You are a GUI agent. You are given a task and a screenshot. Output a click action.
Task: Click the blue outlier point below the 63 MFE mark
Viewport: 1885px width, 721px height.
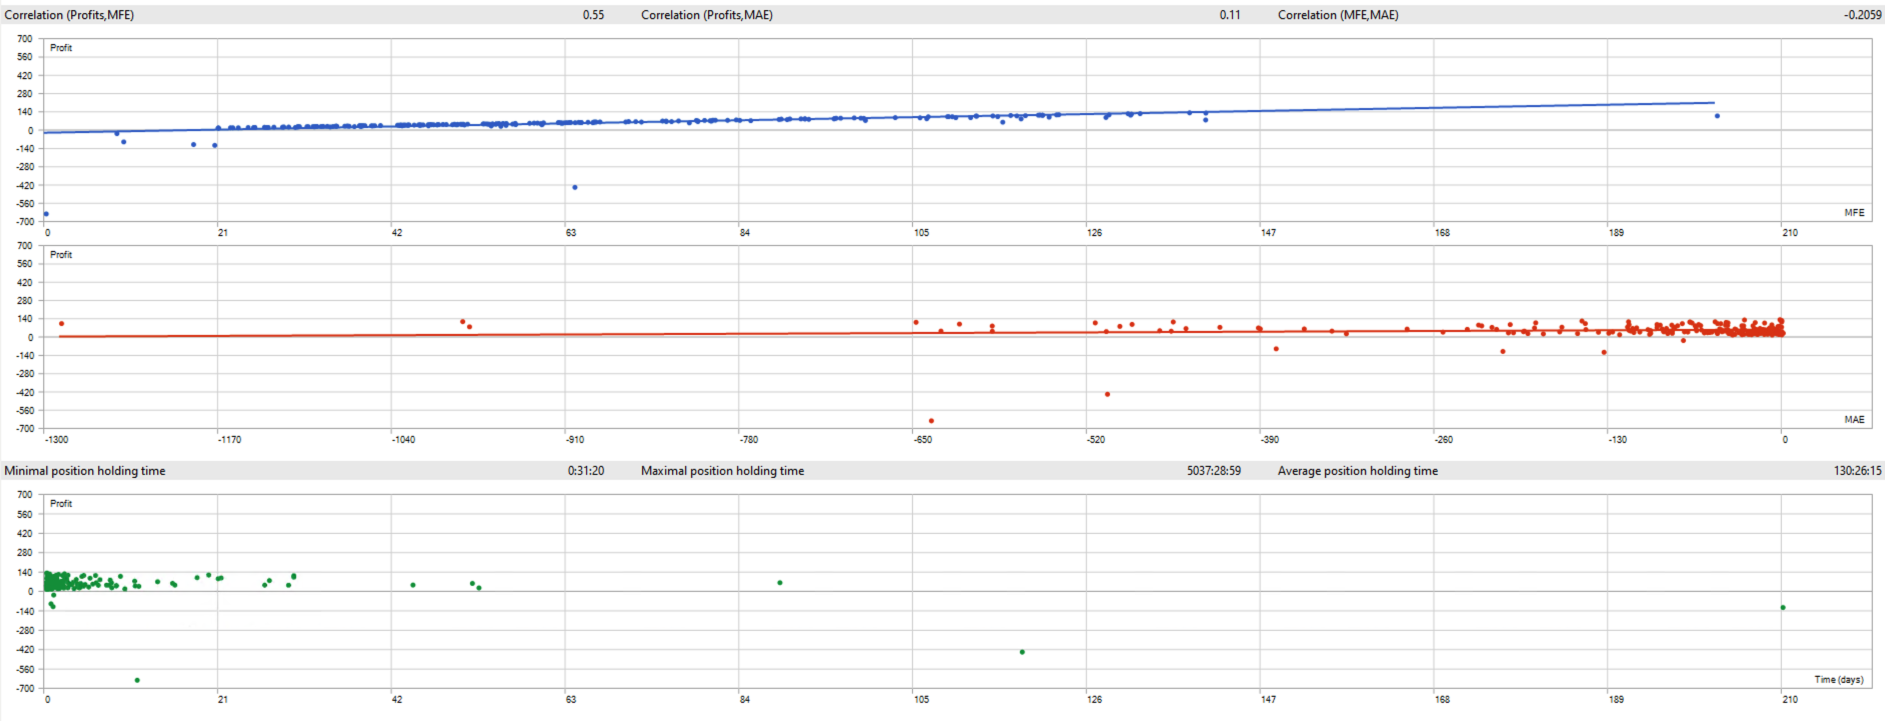[574, 187]
